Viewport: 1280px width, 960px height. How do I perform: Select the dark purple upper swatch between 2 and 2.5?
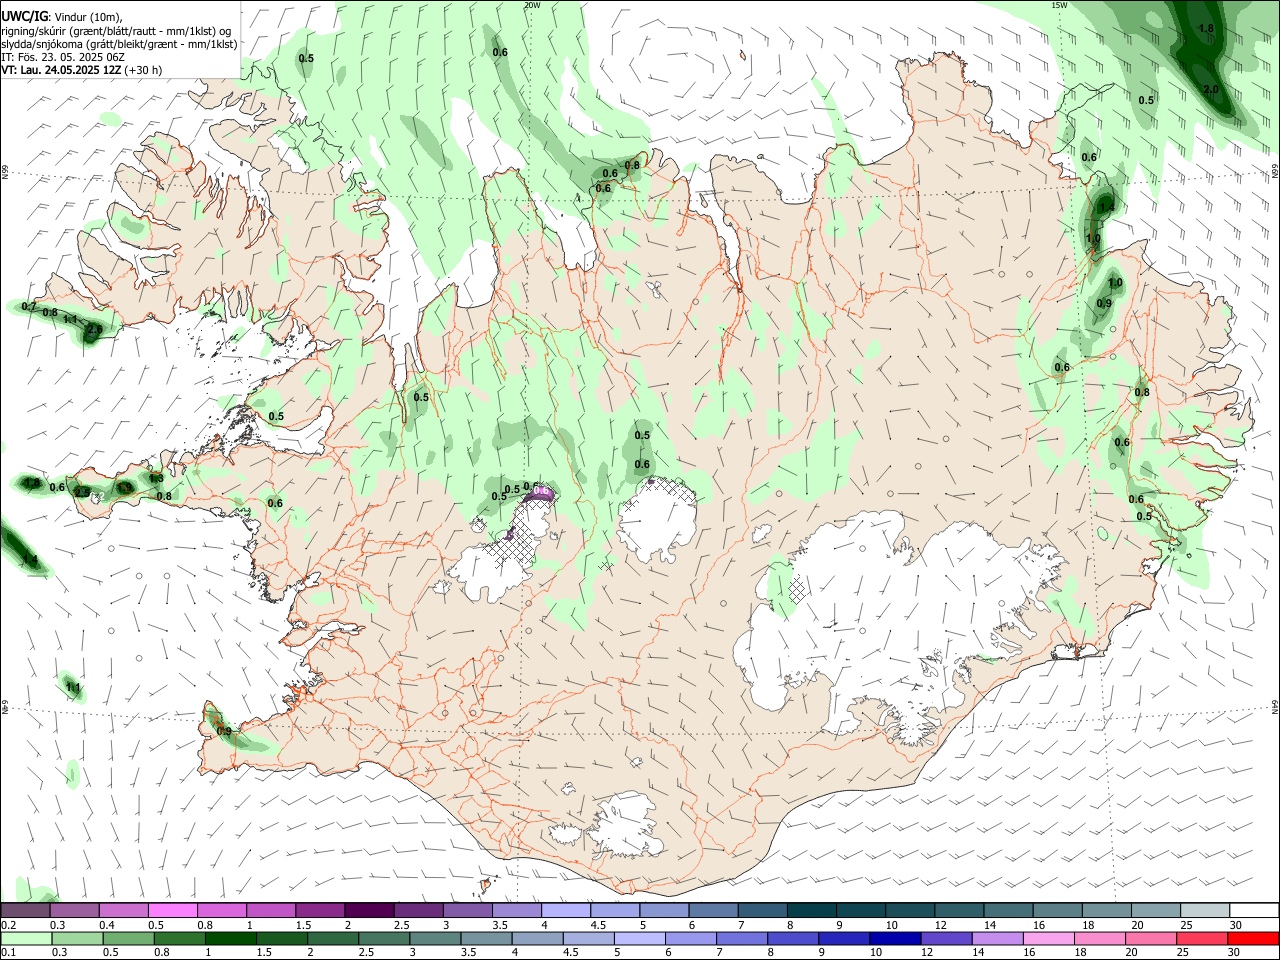point(369,911)
